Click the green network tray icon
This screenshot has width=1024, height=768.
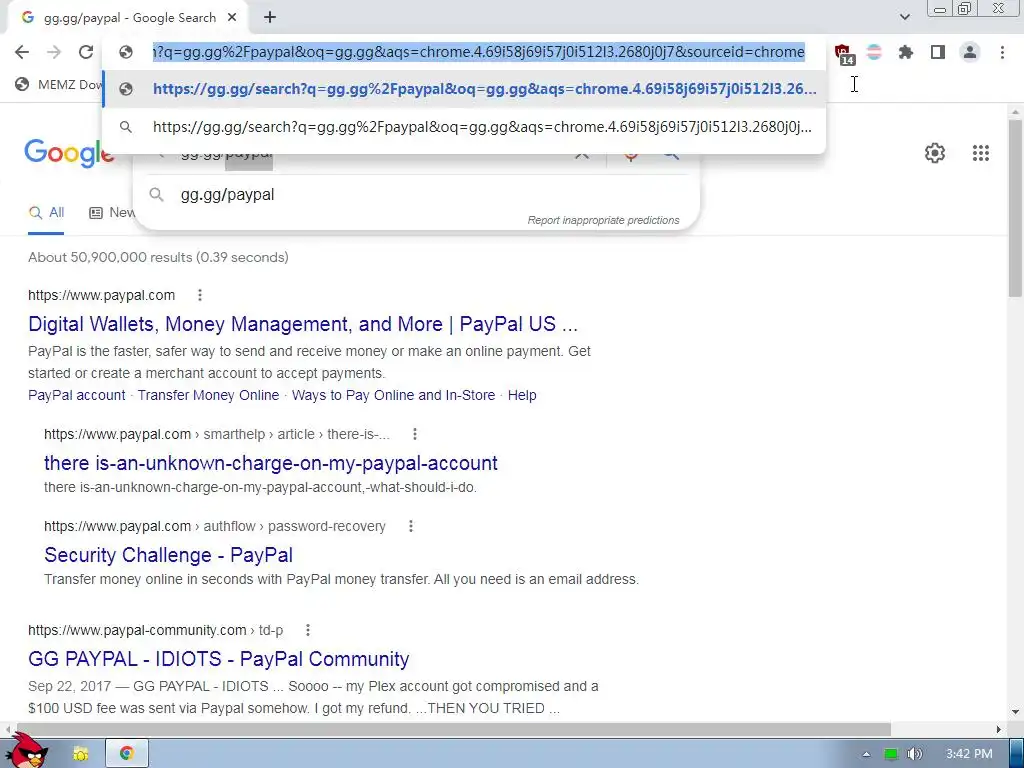[x=891, y=754]
